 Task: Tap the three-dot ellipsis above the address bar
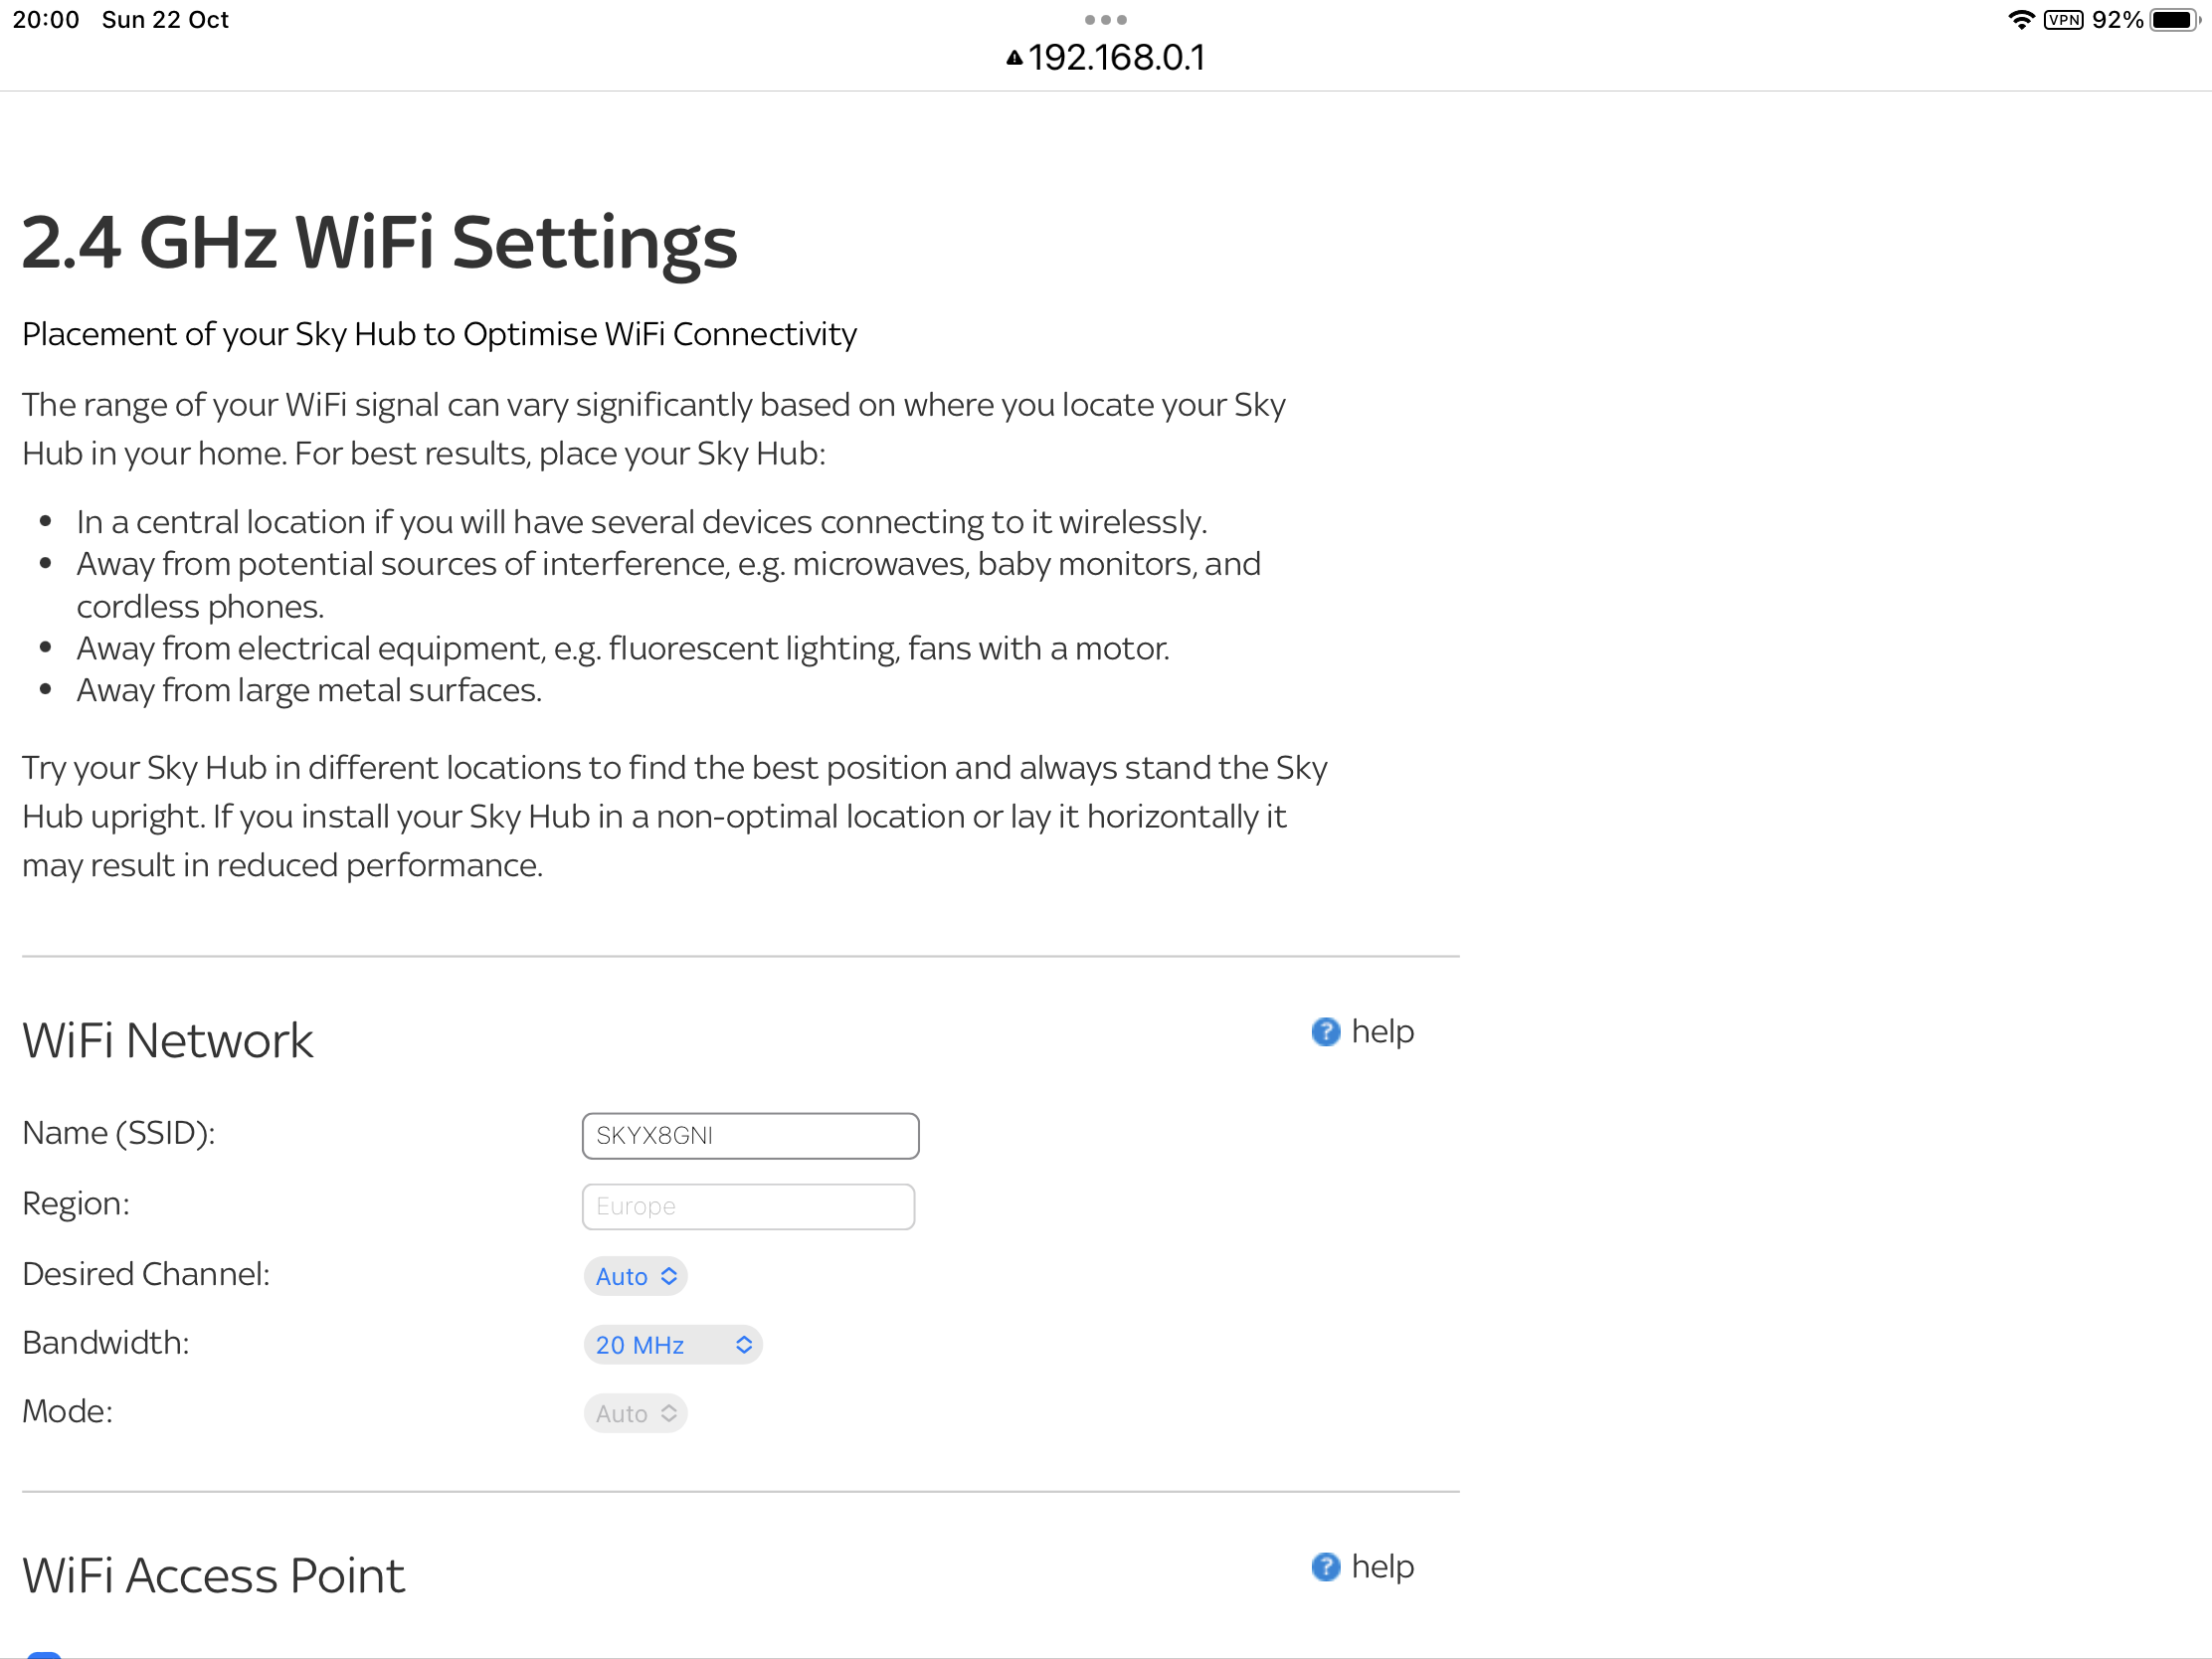point(1105,19)
